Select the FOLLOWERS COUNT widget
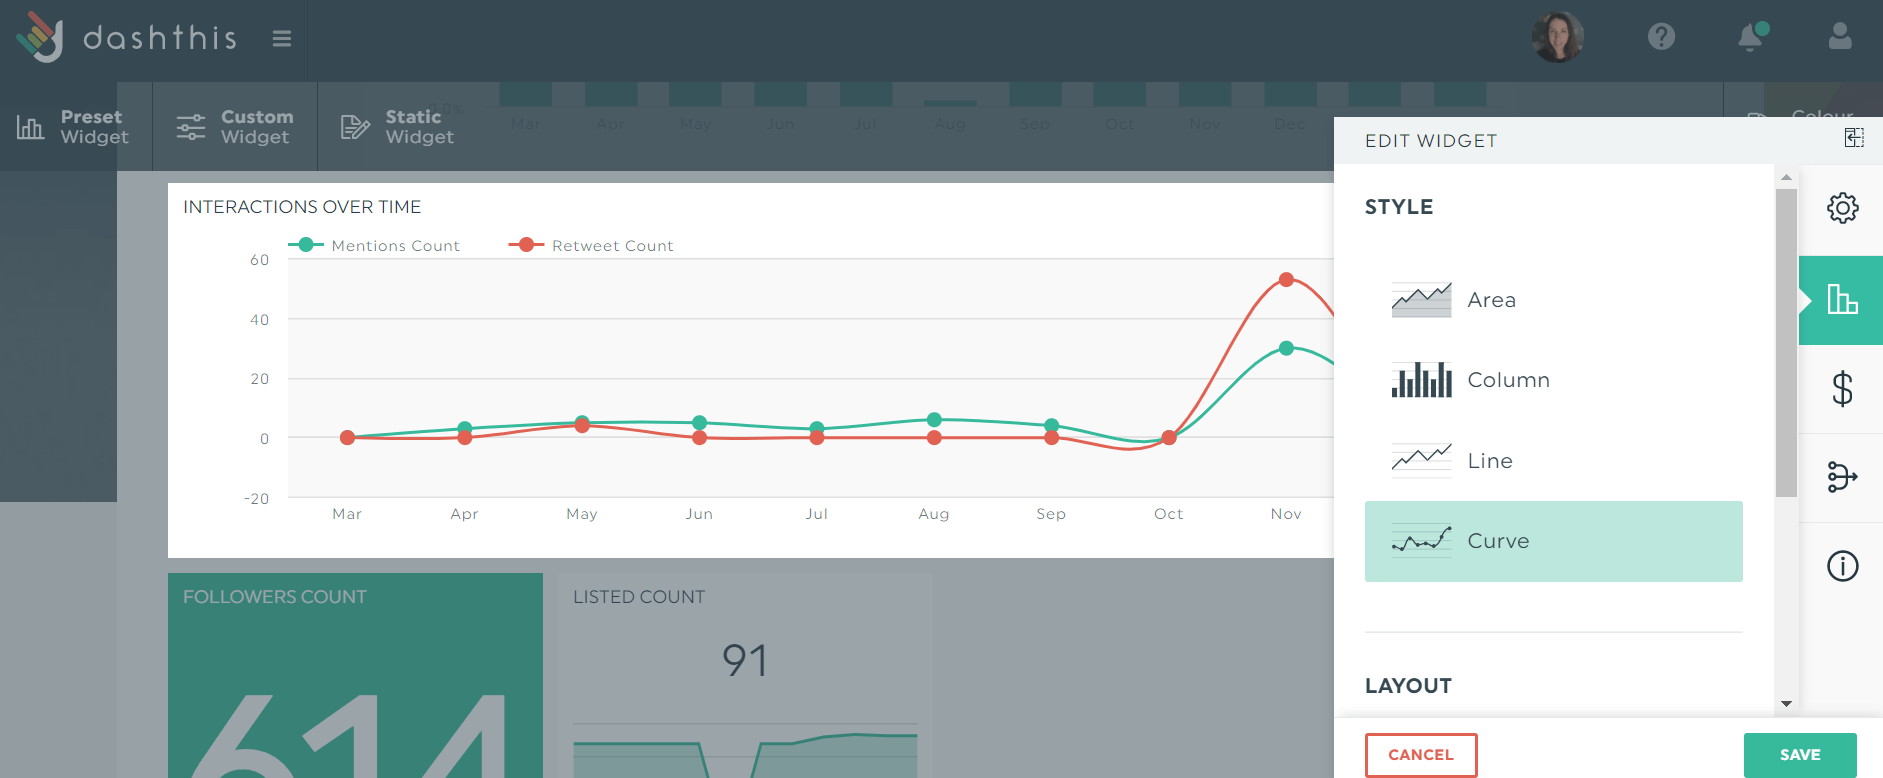The width and height of the screenshot is (1883, 778). (x=355, y=675)
